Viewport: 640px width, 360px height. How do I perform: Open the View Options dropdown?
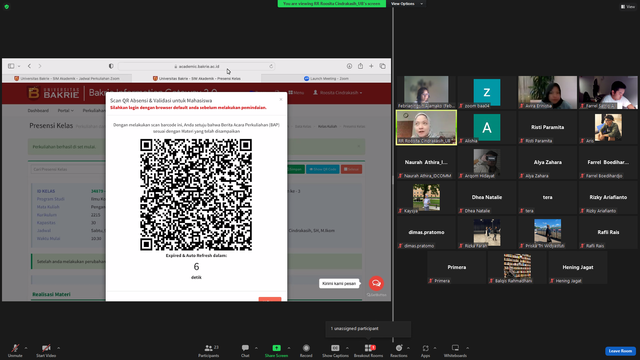(x=407, y=4)
